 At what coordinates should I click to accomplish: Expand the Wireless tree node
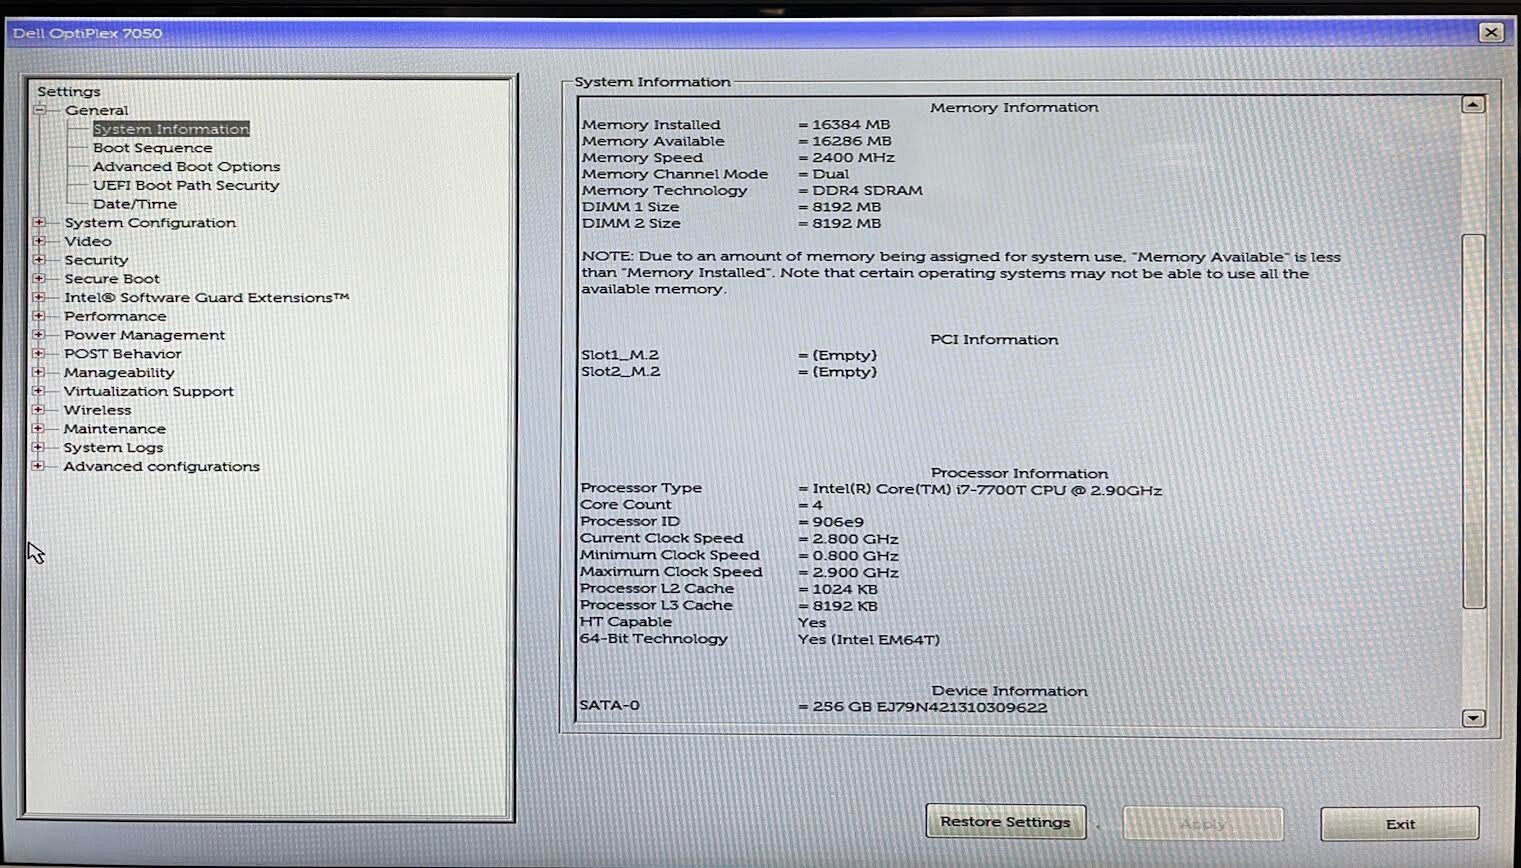point(39,410)
